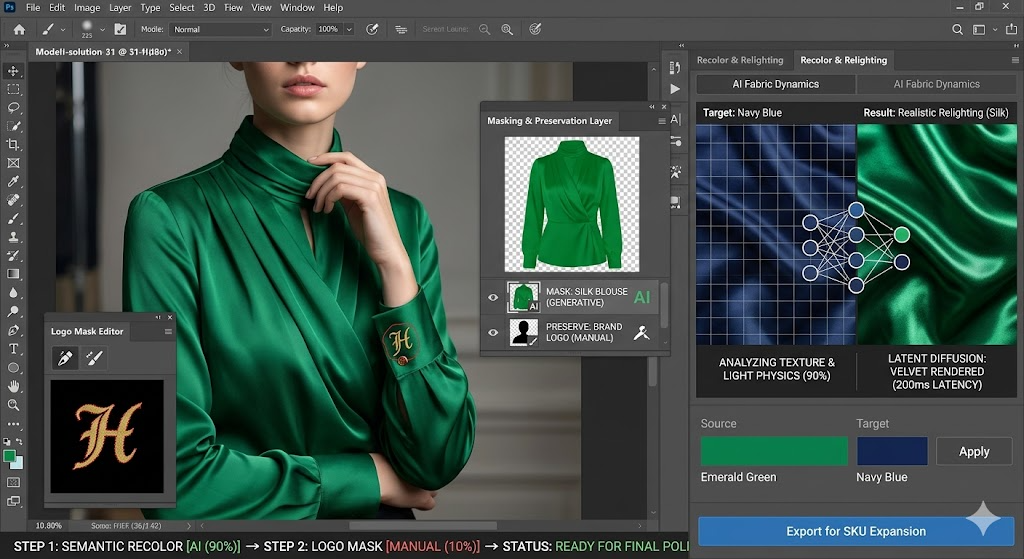Select the Rectangular Marquee tool
The height and width of the screenshot is (559, 1024).
pyautogui.click(x=13, y=89)
